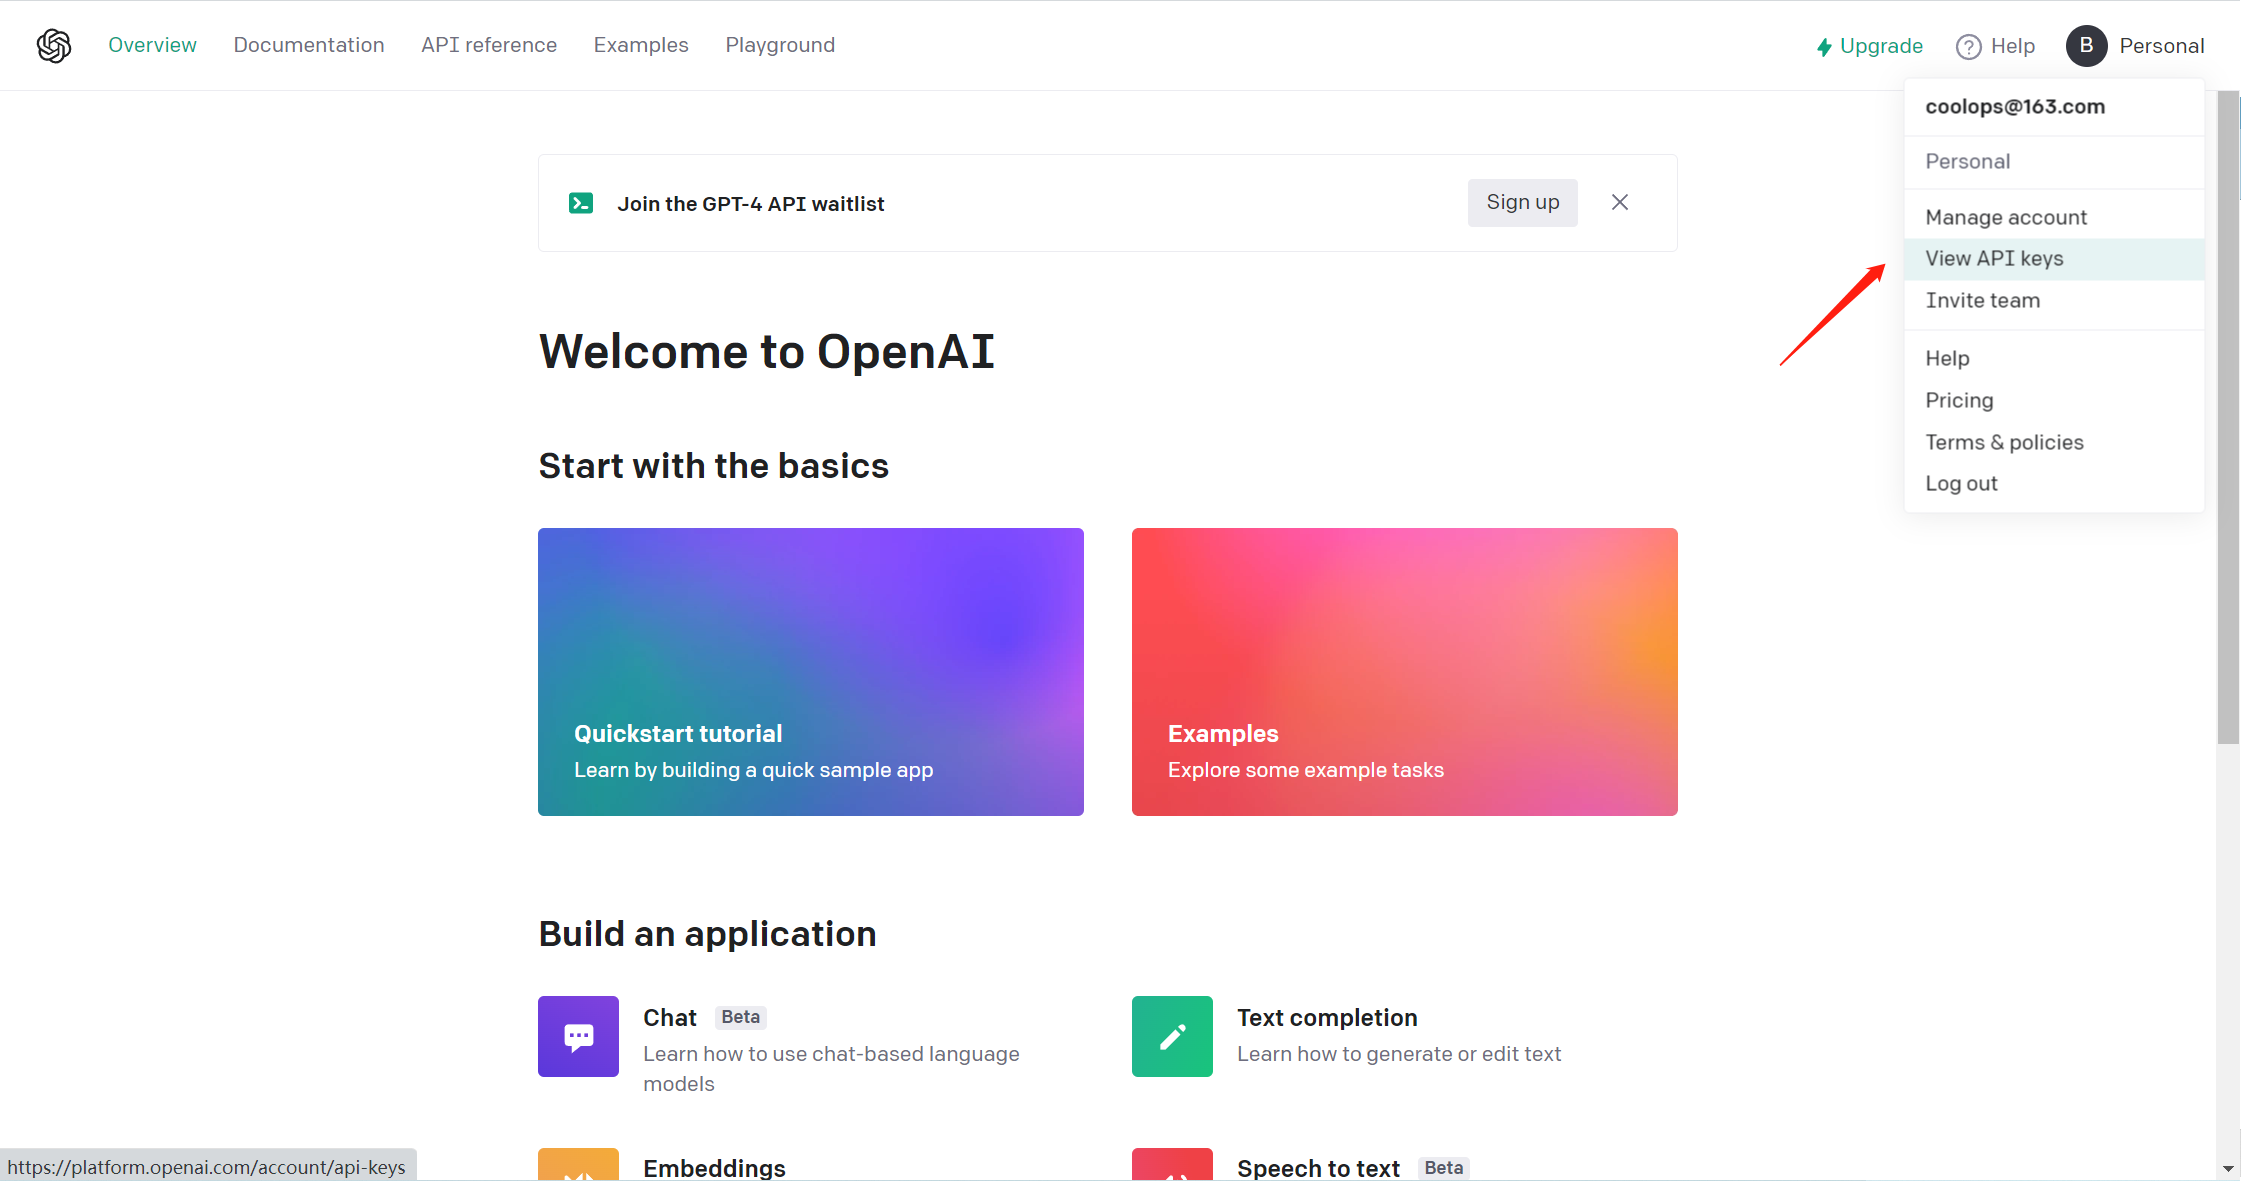Image resolution: width=2241 pixels, height=1181 pixels.
Task: Click the vertical page scrollbar
Action: tap(2228, 417)
